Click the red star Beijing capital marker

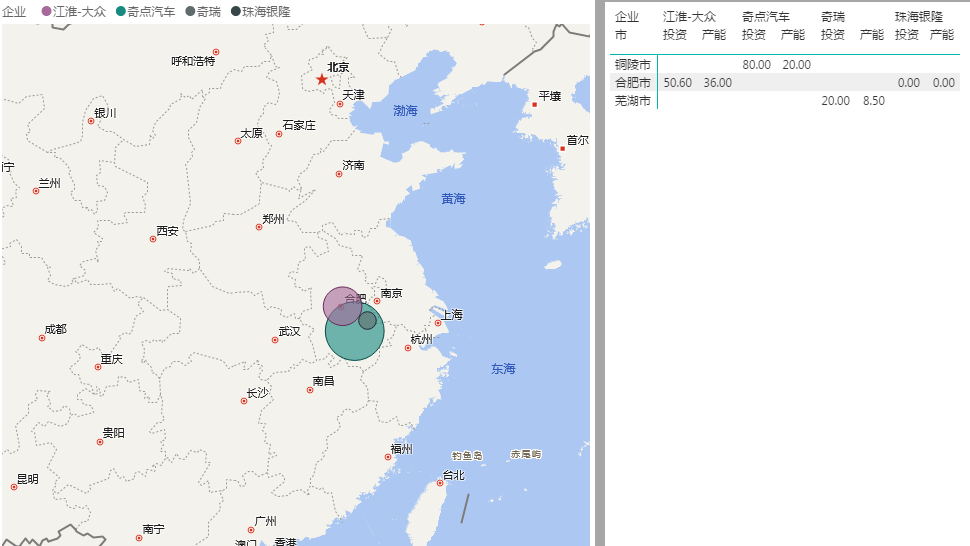click(x=321, y=79)
